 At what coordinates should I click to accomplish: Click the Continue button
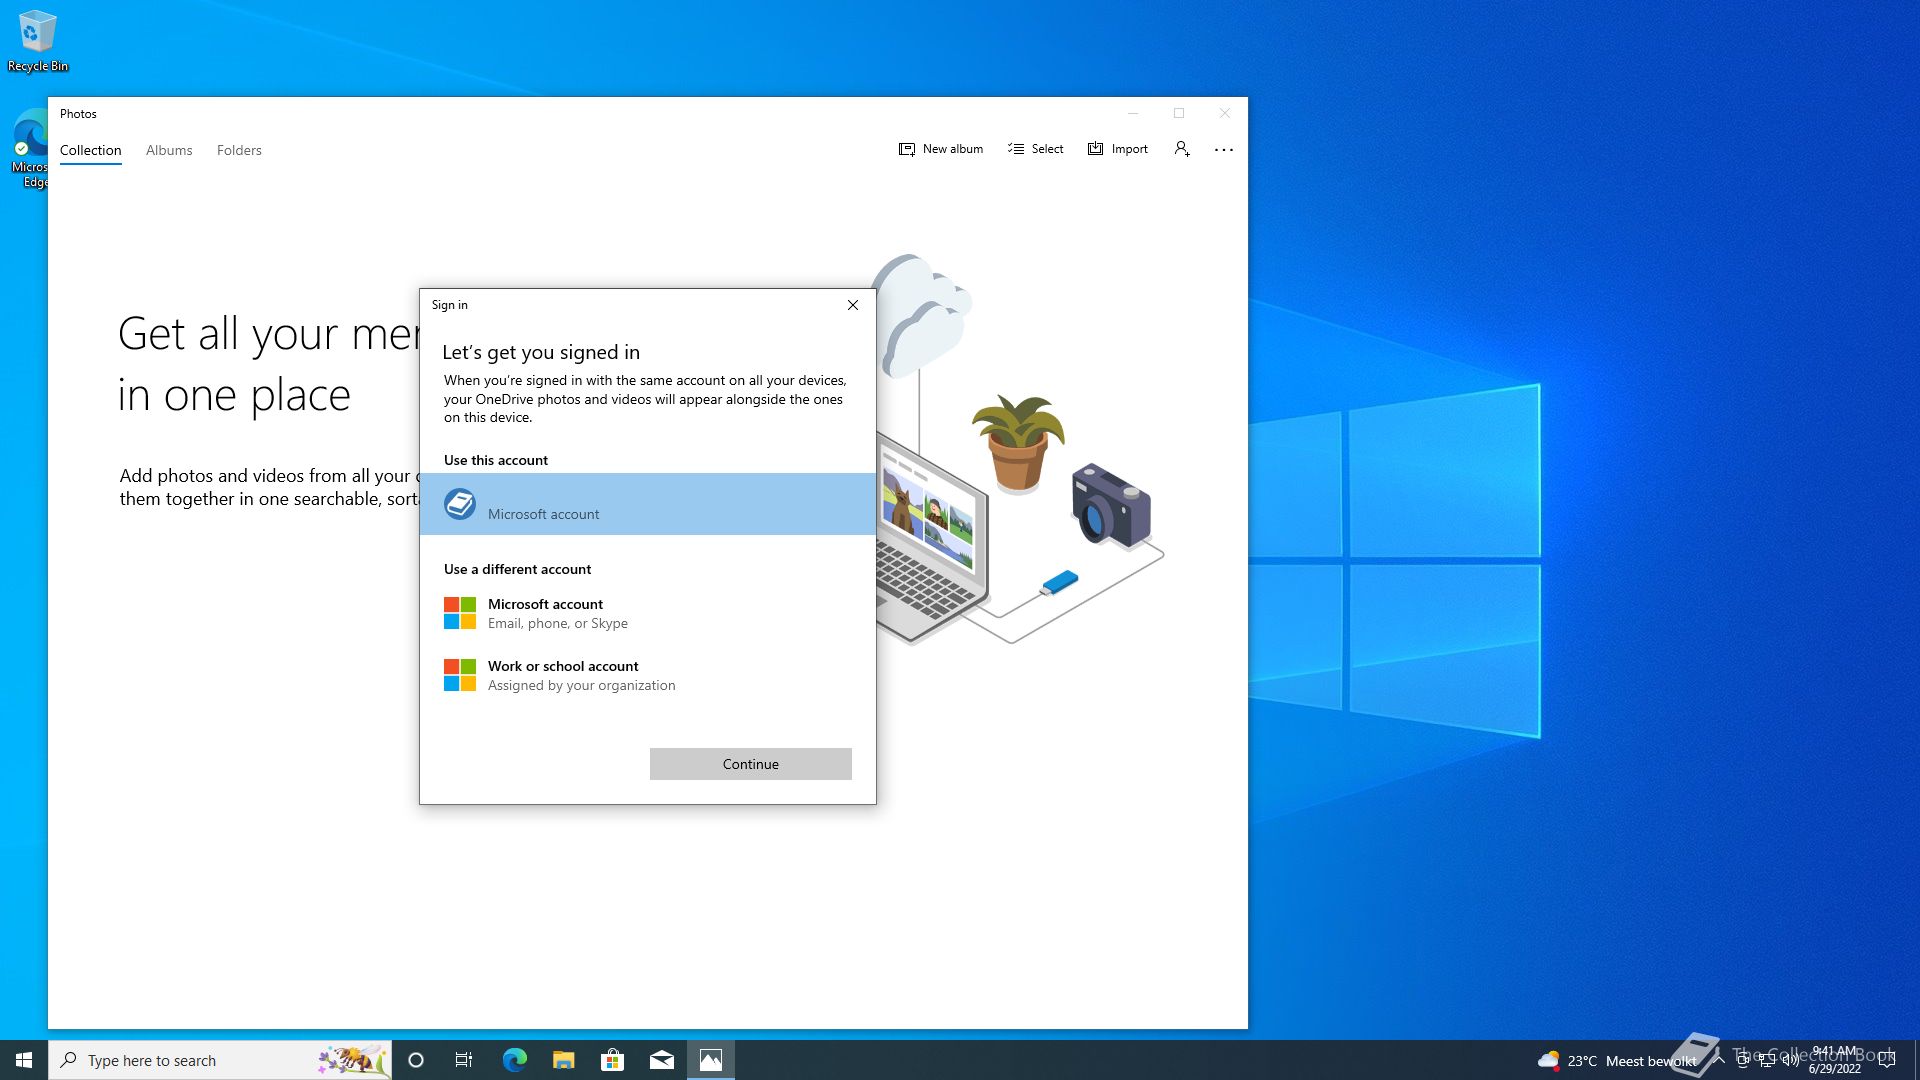click(751, 764)
